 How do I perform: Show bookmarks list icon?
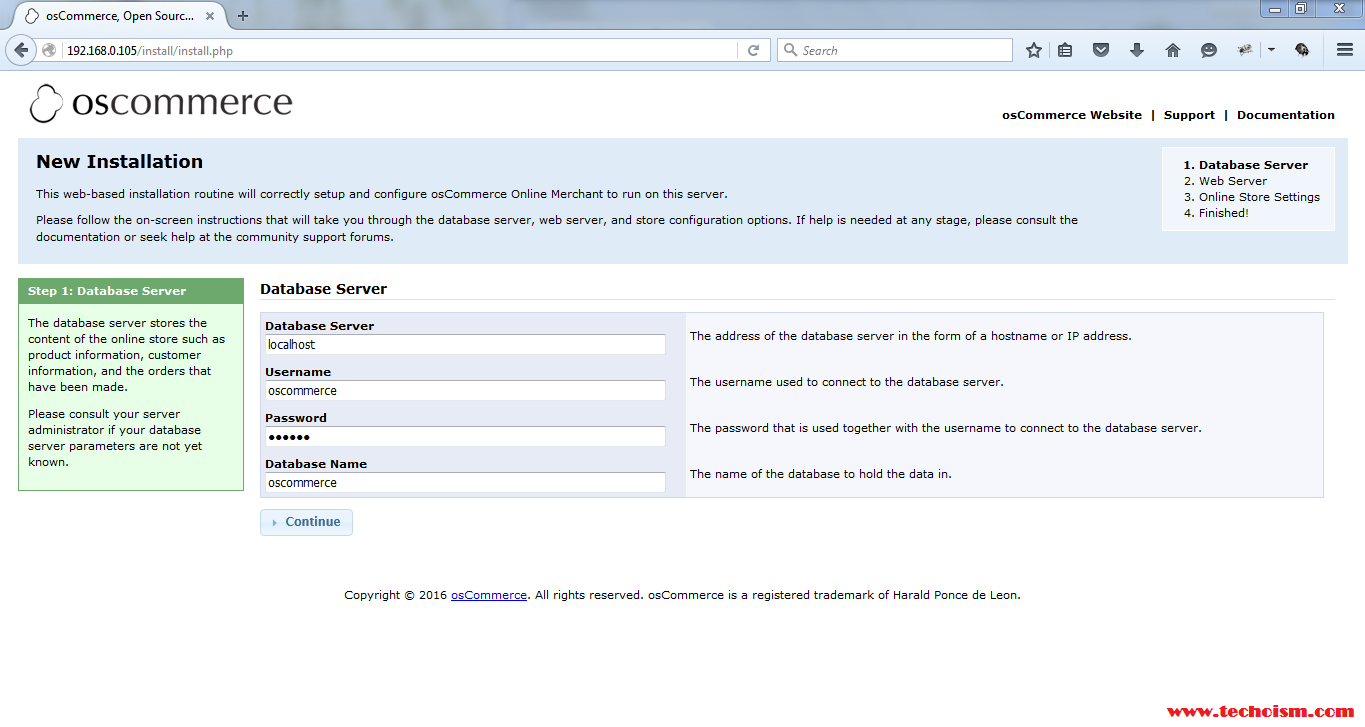1065,50
